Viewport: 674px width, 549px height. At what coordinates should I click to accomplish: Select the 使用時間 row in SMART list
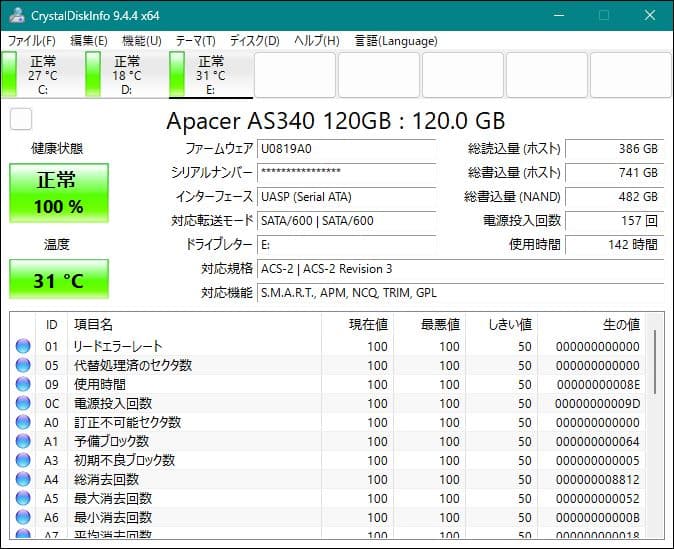click(328, 384)
